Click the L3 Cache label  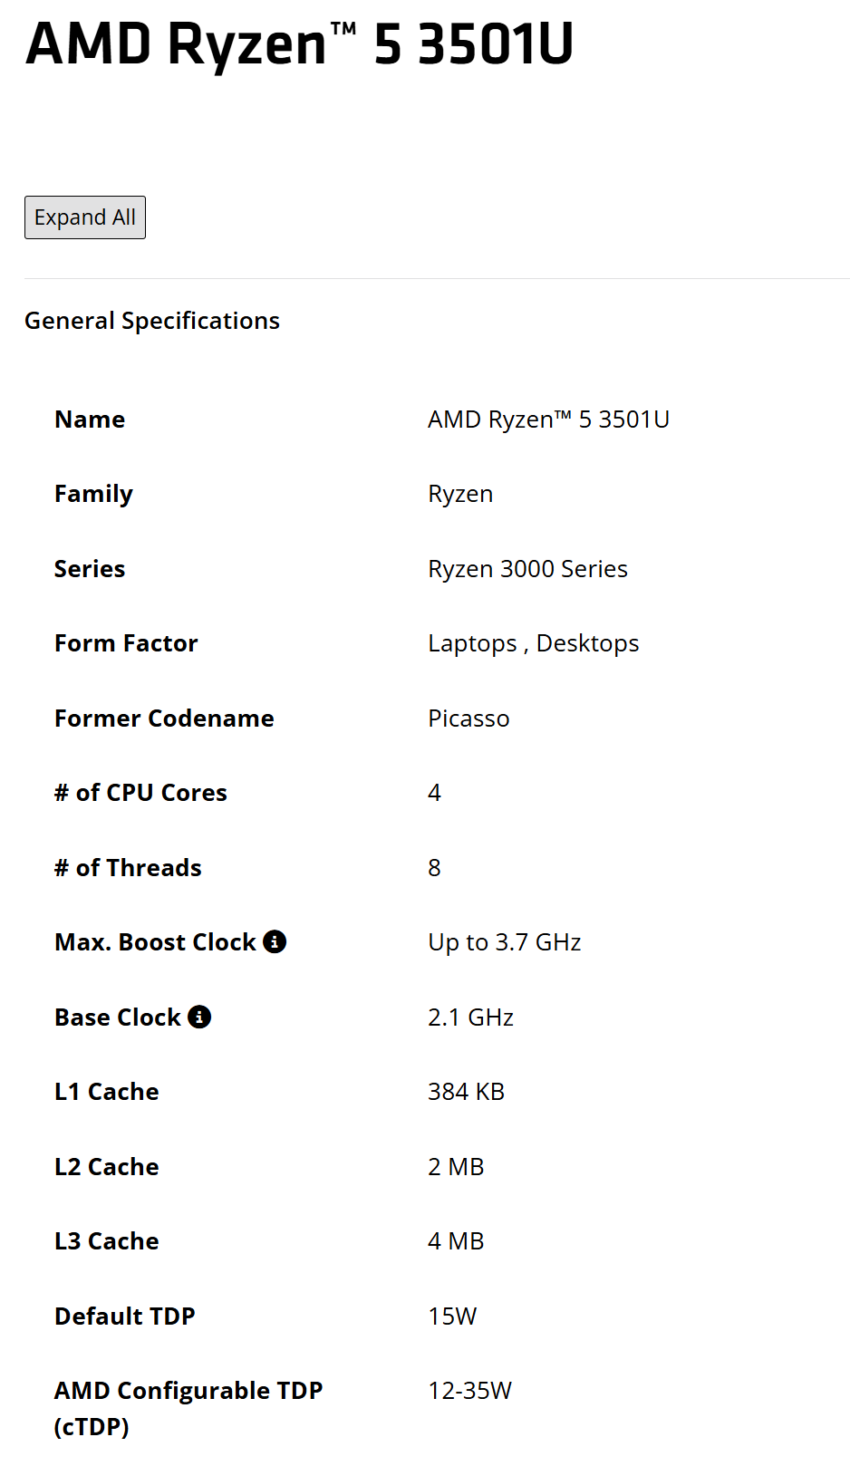pyautogui.click(x=107, y=1241)
